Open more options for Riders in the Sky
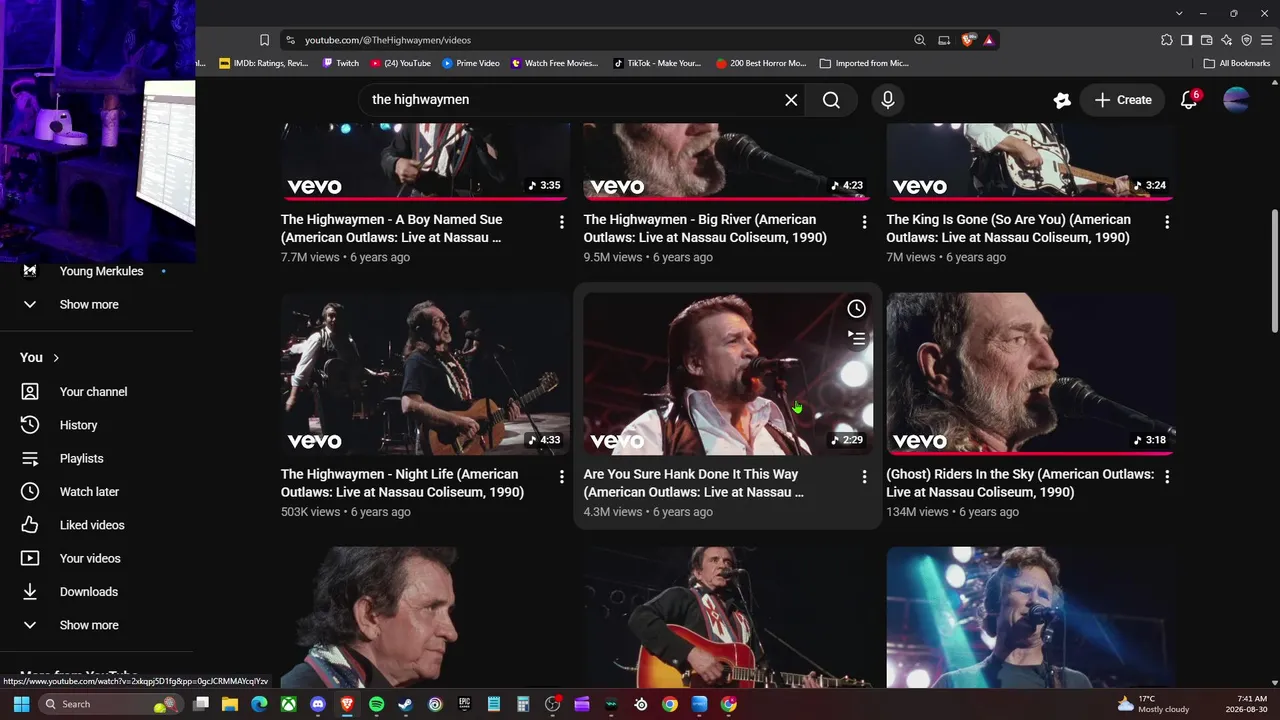 pyautogui.click(x=1167, y=477)
